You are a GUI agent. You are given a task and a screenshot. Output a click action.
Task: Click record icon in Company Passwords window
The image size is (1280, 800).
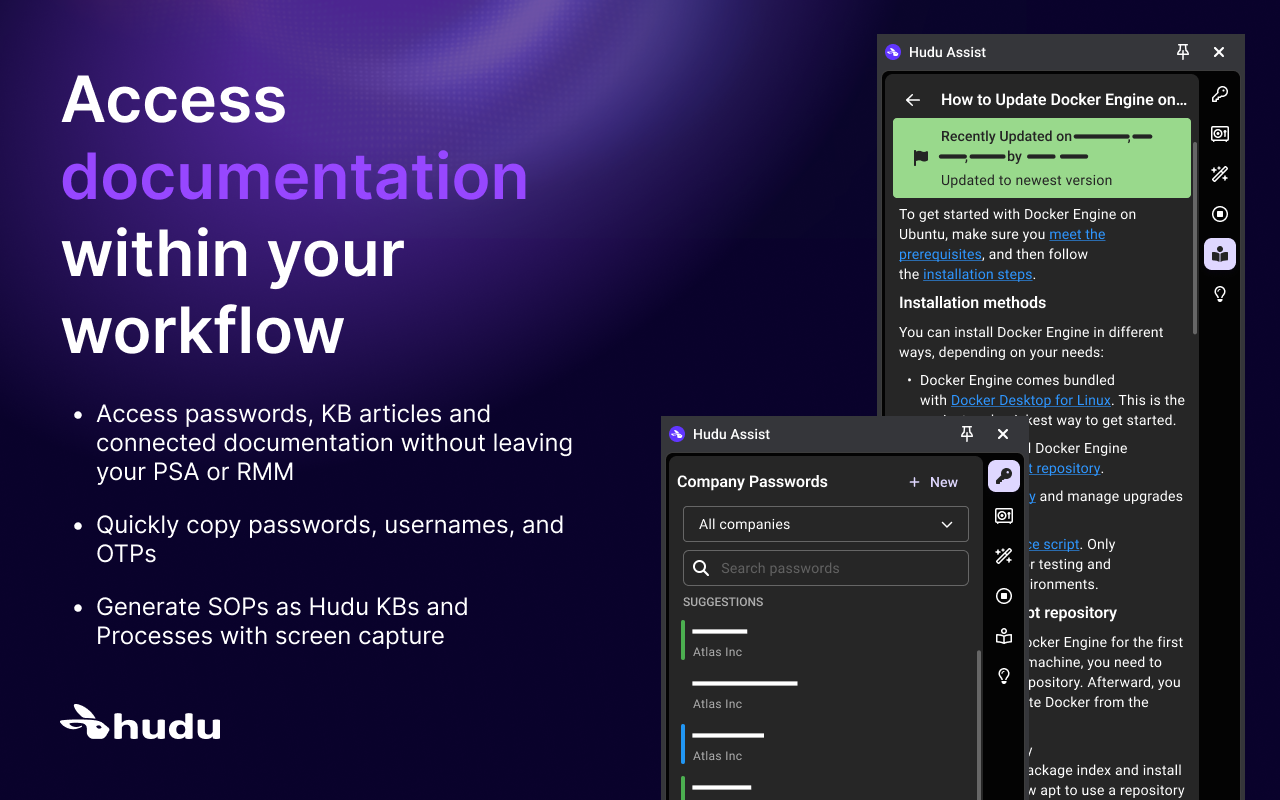click(1004, 596)
